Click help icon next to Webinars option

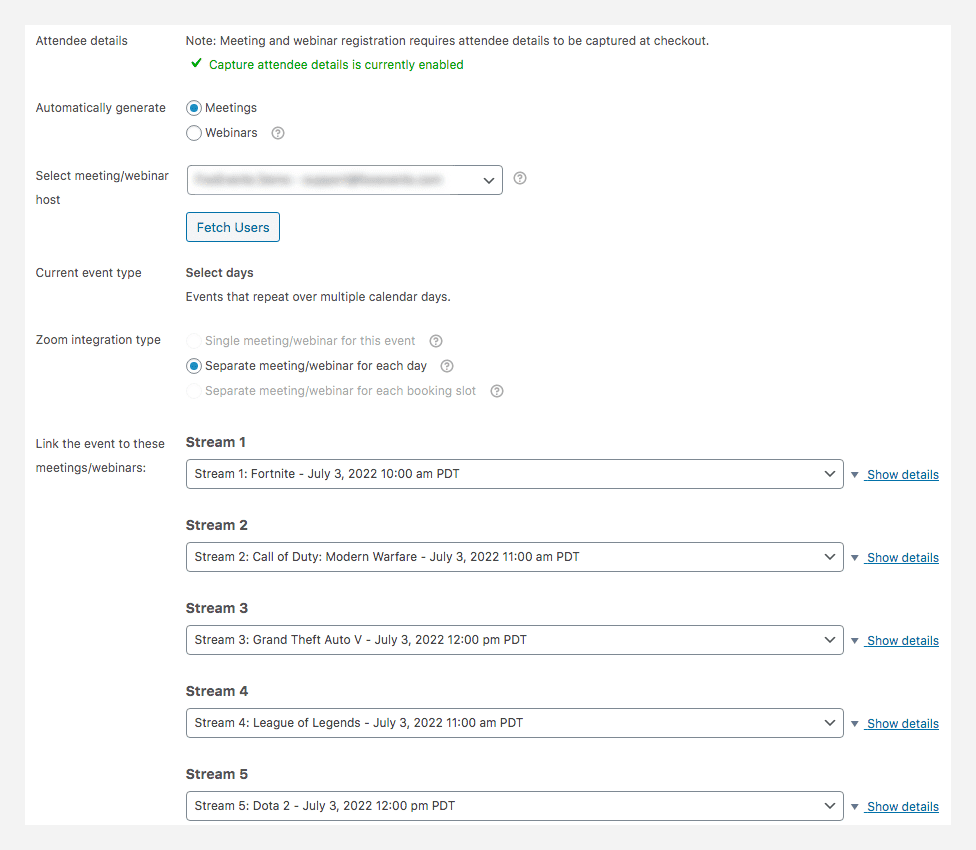278,133
